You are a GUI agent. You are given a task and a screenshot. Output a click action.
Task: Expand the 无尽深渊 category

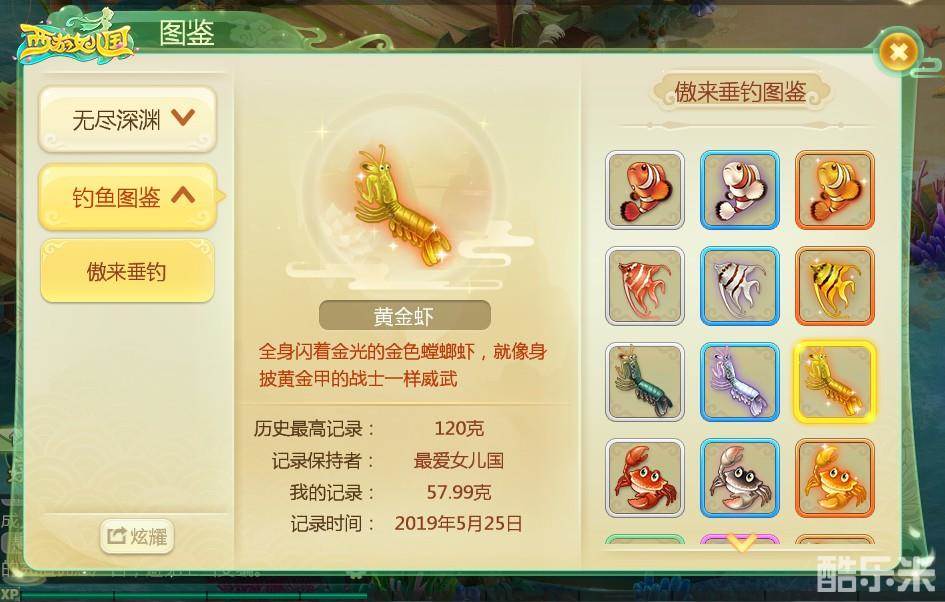tap(127, 119)
